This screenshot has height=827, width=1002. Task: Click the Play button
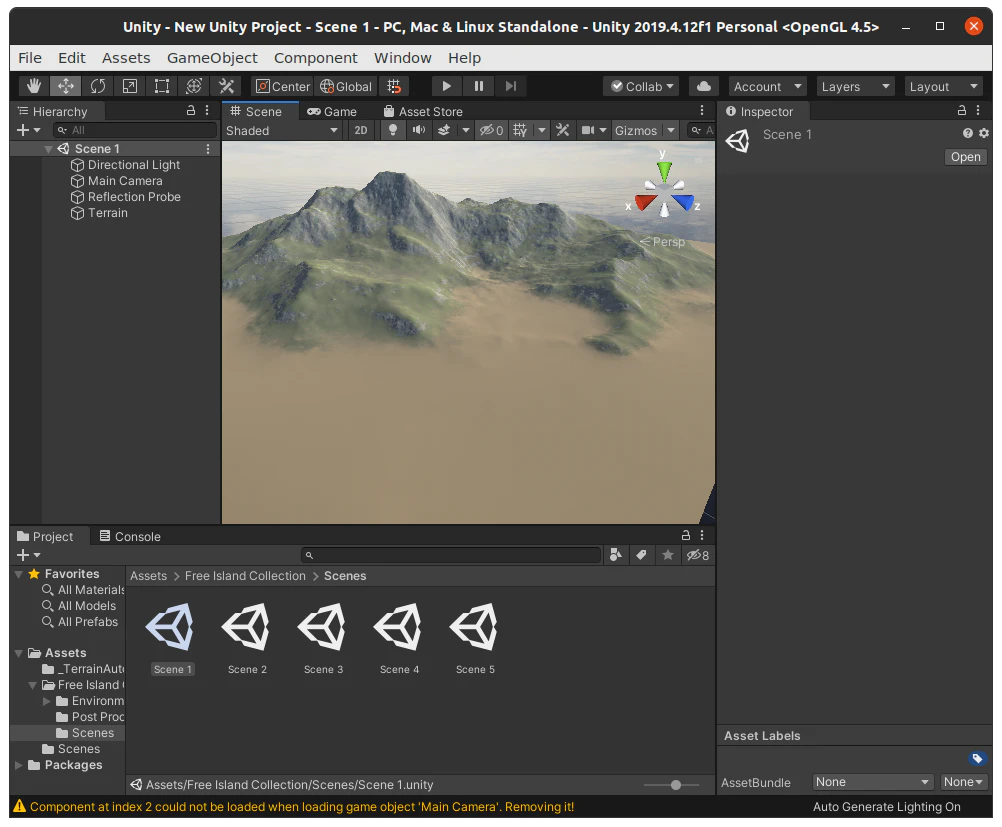tap(447, 87)
